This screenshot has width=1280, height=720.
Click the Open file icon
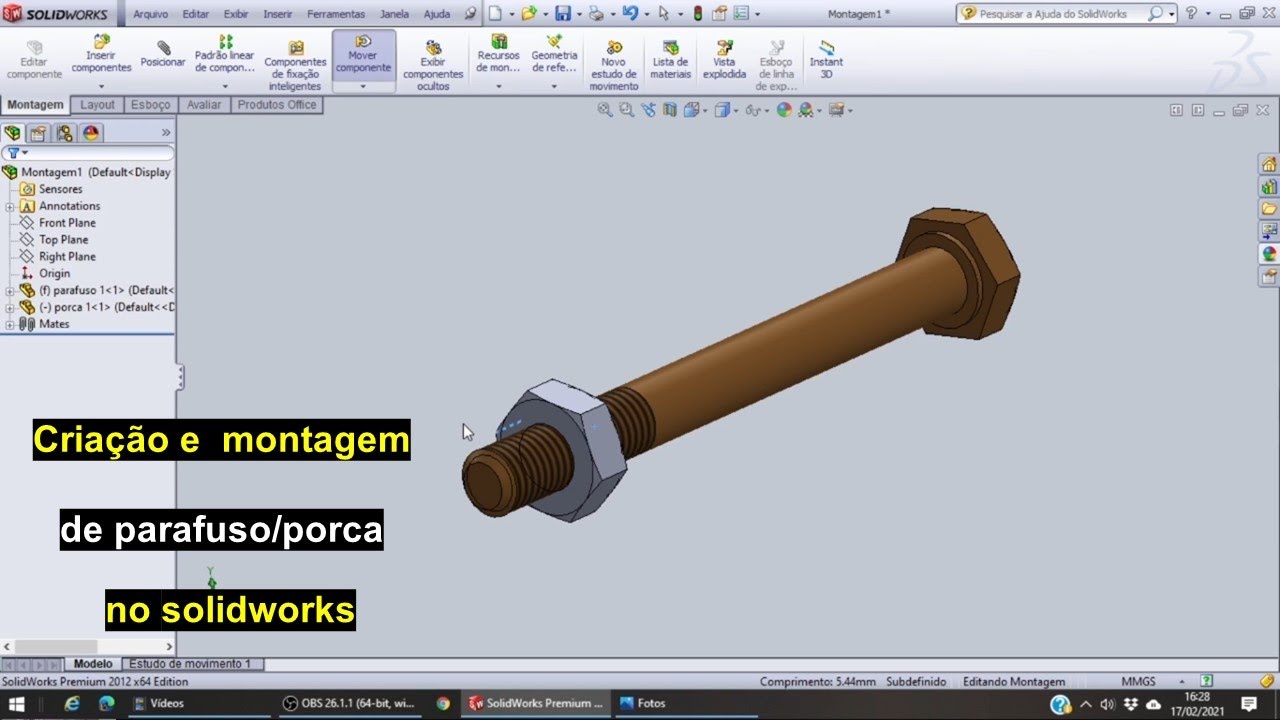pos(529,14)
